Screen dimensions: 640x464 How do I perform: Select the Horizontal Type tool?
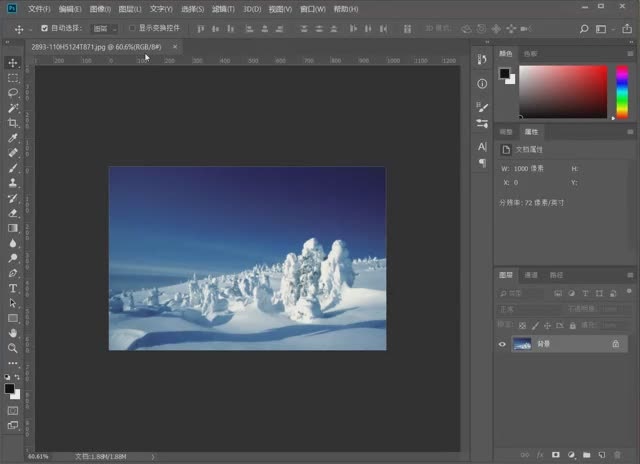coord(13,288)
